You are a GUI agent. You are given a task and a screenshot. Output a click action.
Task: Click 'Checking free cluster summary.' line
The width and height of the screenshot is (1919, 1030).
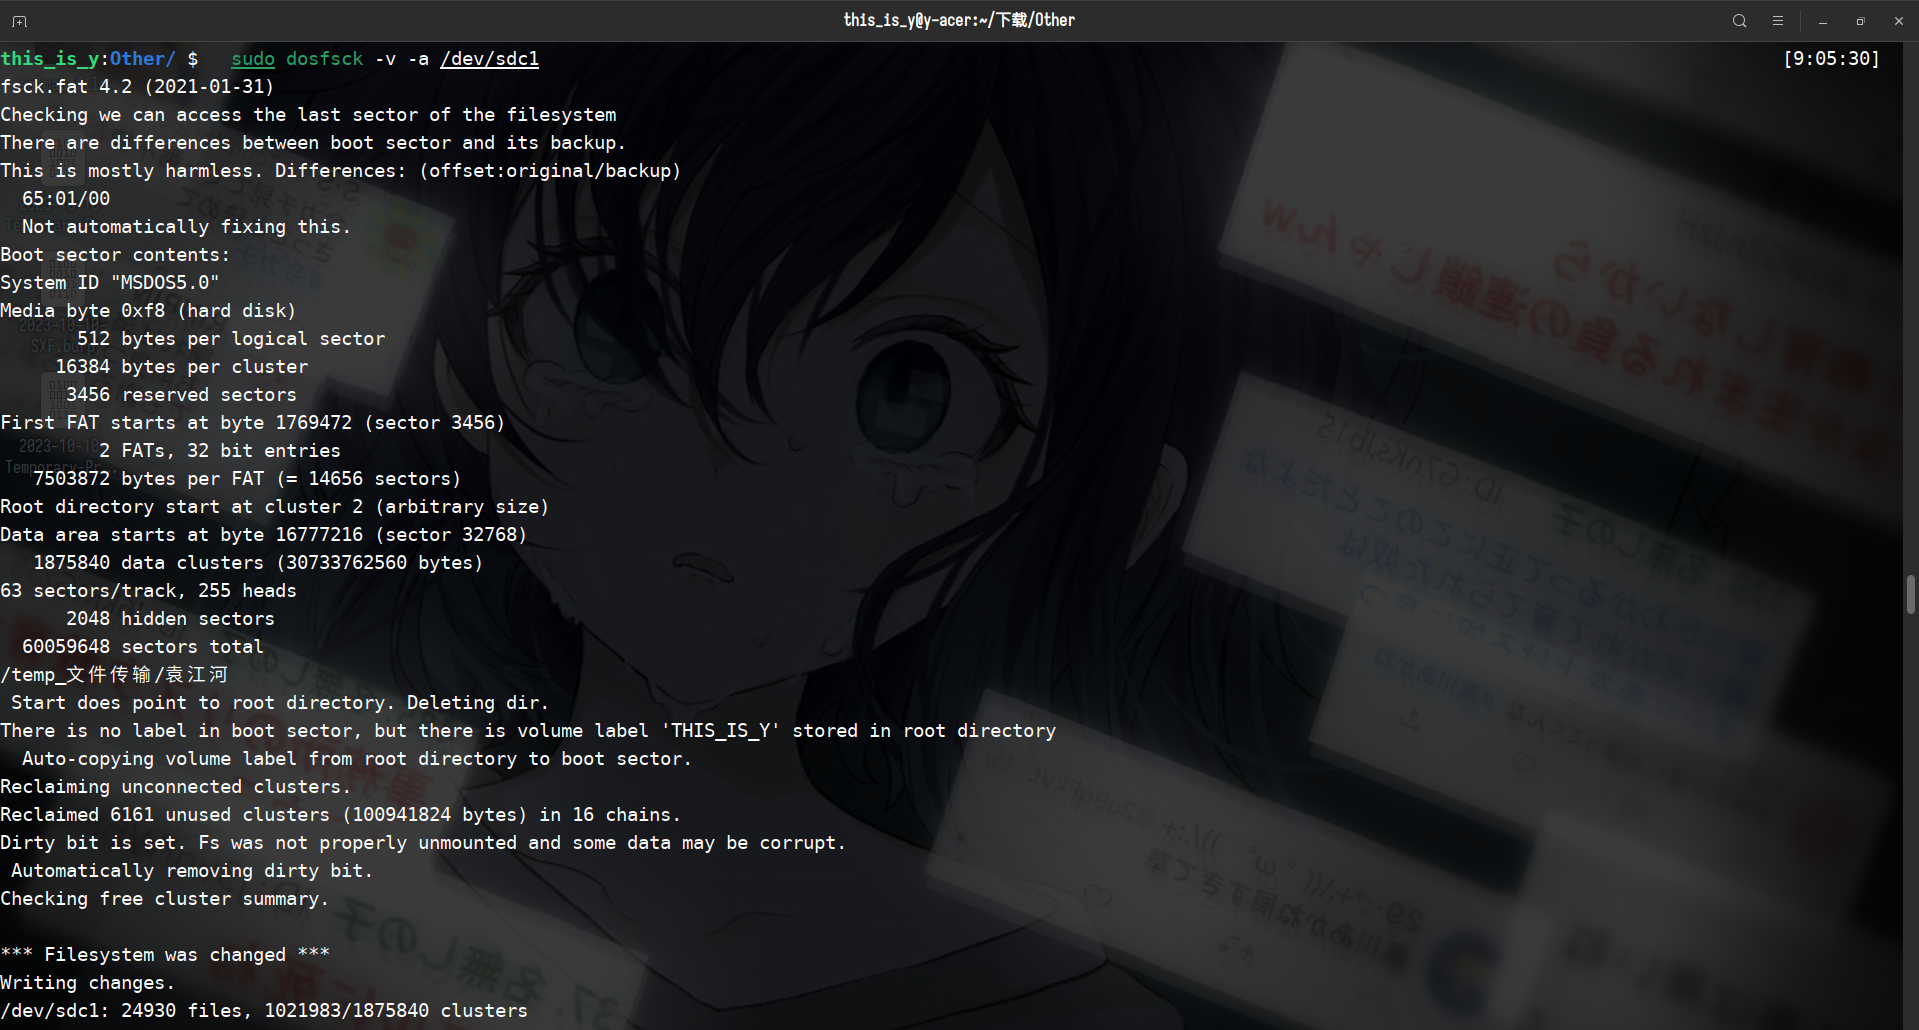[x=165, y=899]
